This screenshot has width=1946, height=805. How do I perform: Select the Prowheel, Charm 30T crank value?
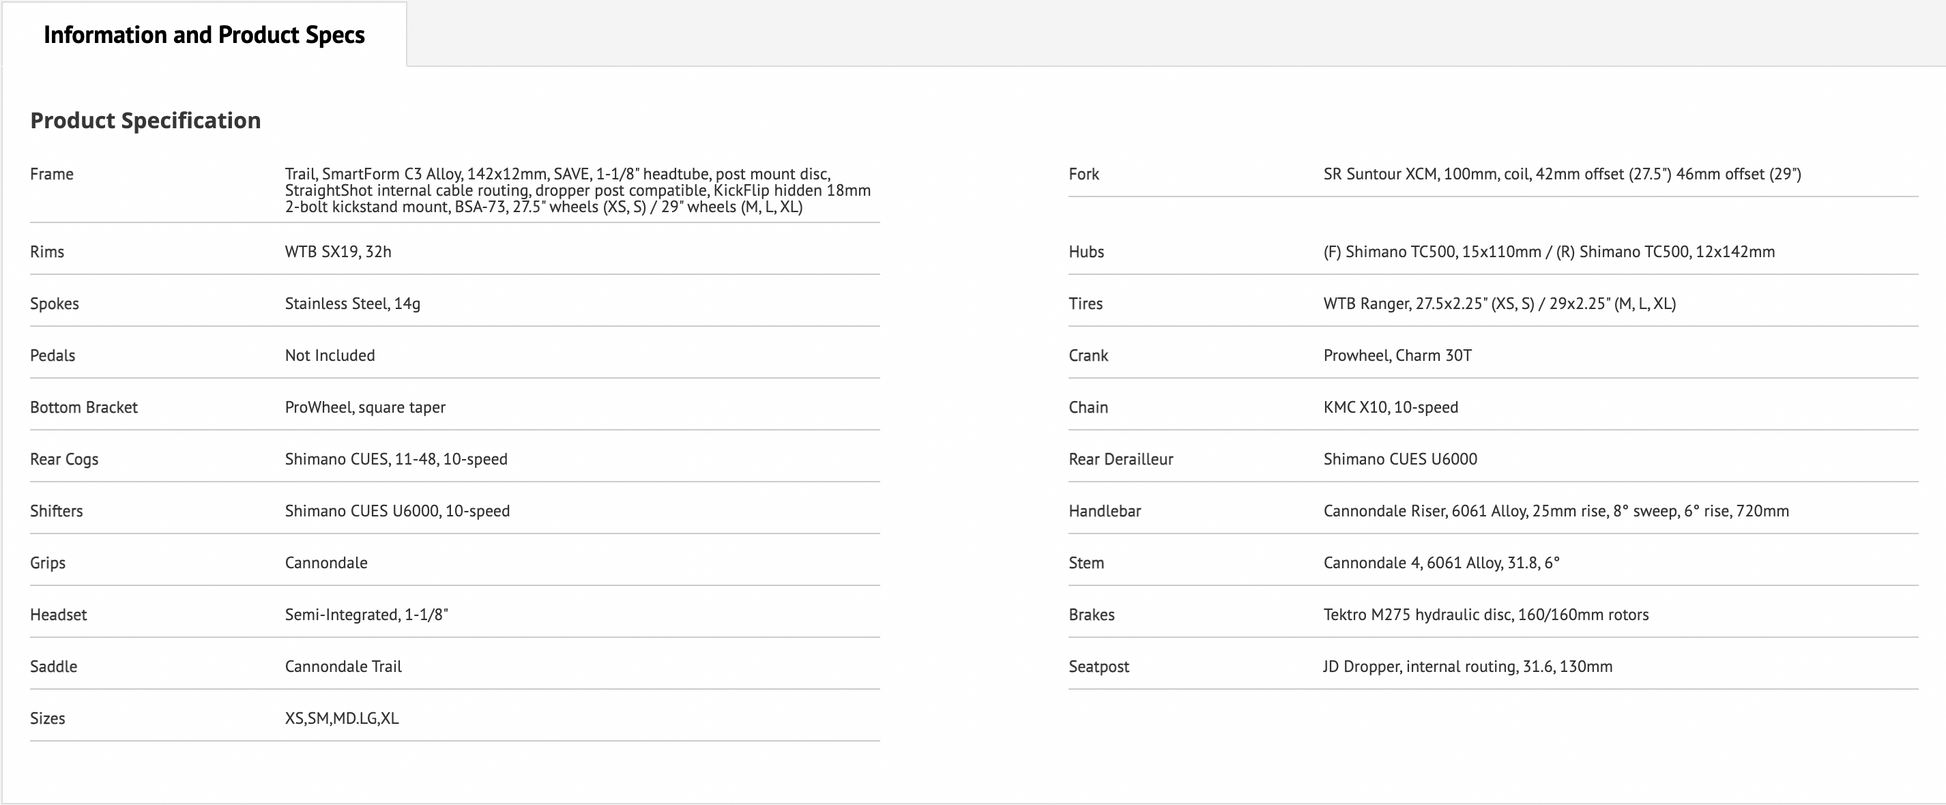tap(1397, 356)
